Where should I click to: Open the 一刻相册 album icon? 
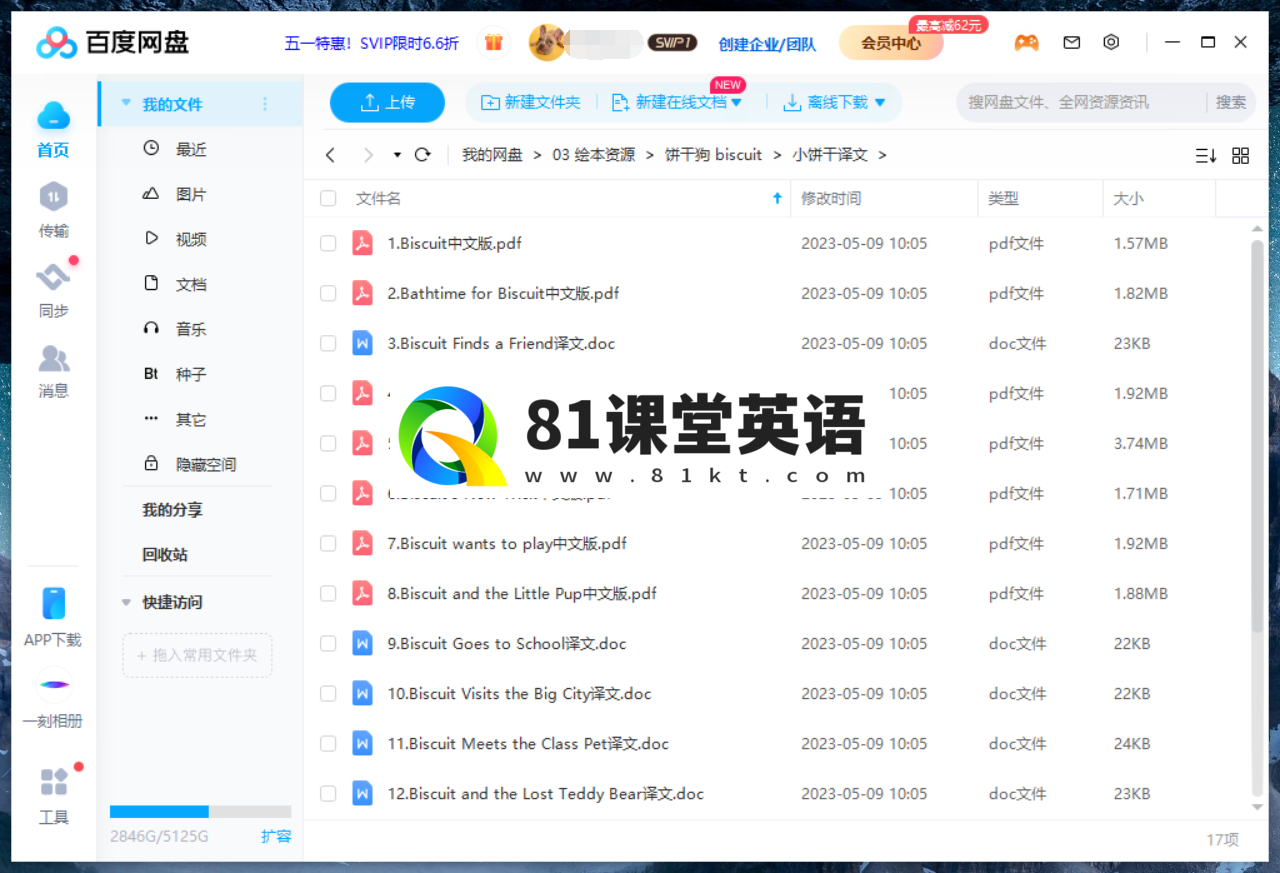point(53,685)
